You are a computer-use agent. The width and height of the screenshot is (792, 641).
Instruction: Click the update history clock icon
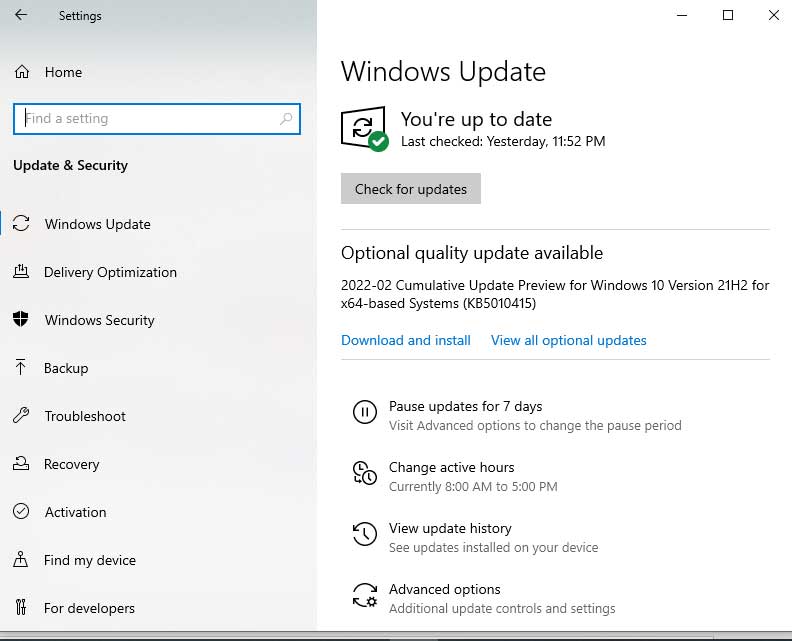pos(365,534)
